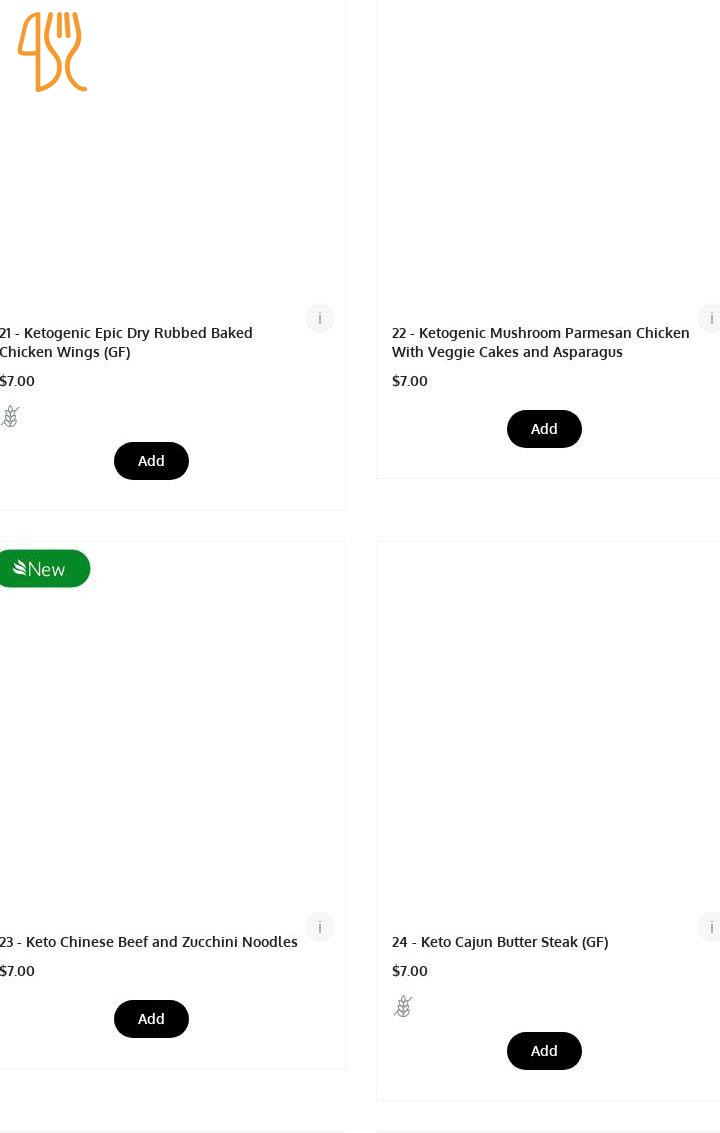Click the image area of Keto Chinese Beef card
Viewport: 720px width, 1133px height.
172,740
